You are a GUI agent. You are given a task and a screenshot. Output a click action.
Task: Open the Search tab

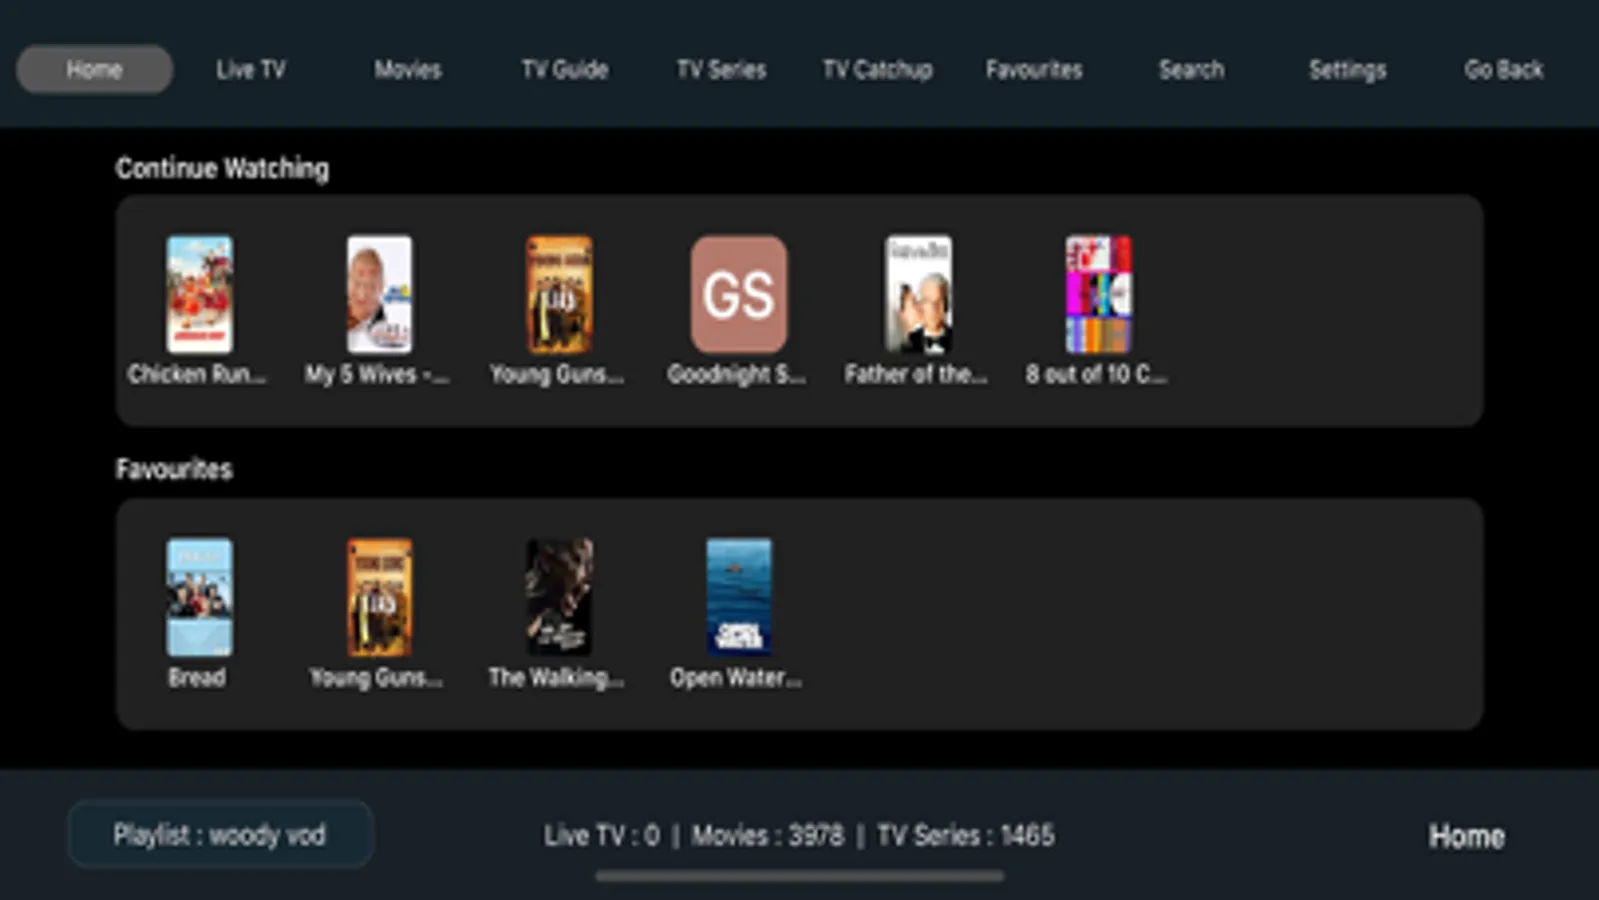tap(1191, 69)
